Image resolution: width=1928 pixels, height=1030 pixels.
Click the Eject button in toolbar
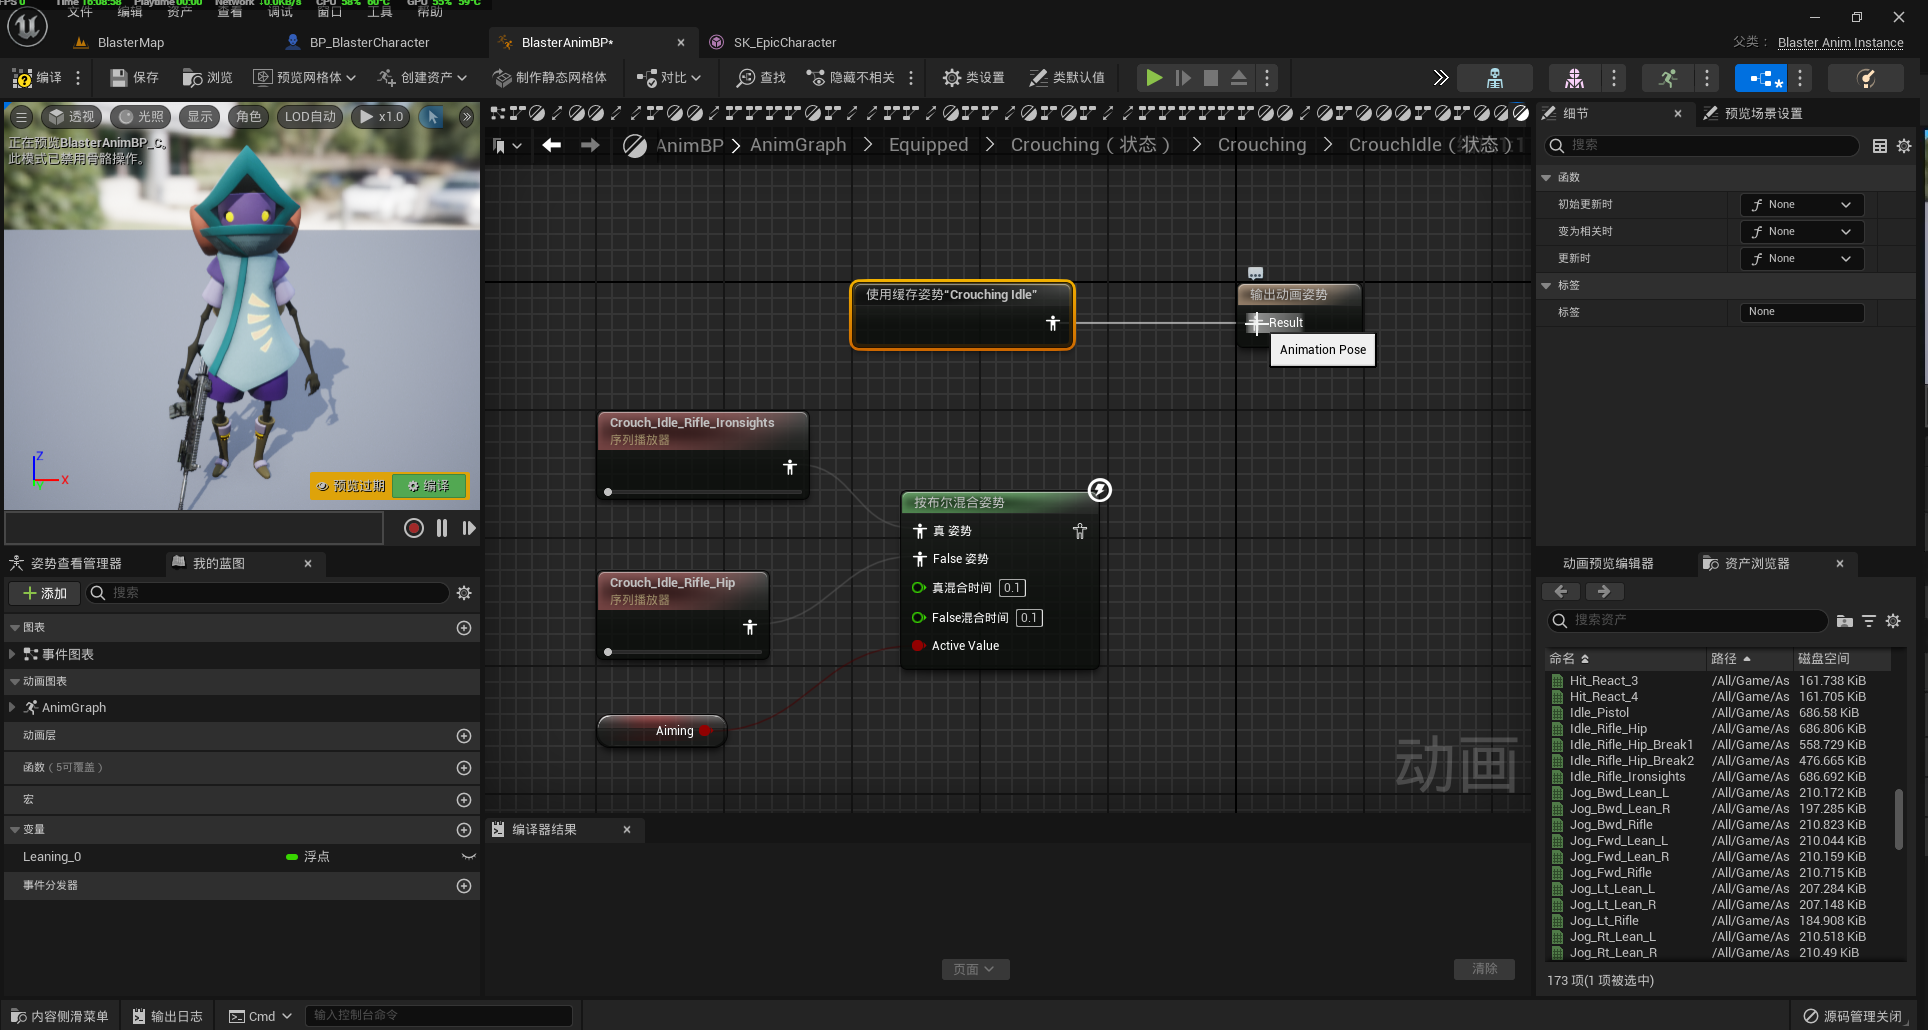[1239, 77]
